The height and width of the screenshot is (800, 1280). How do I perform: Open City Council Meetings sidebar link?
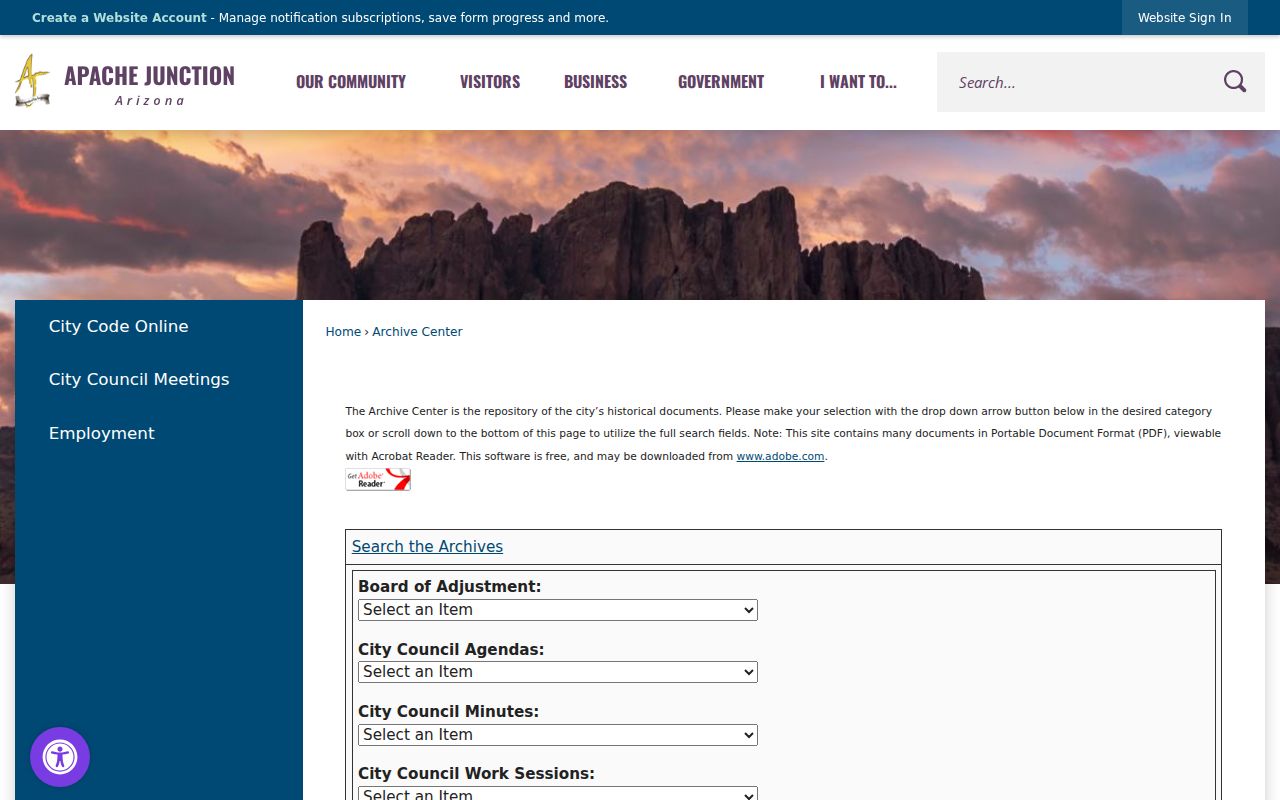[139, 379]
